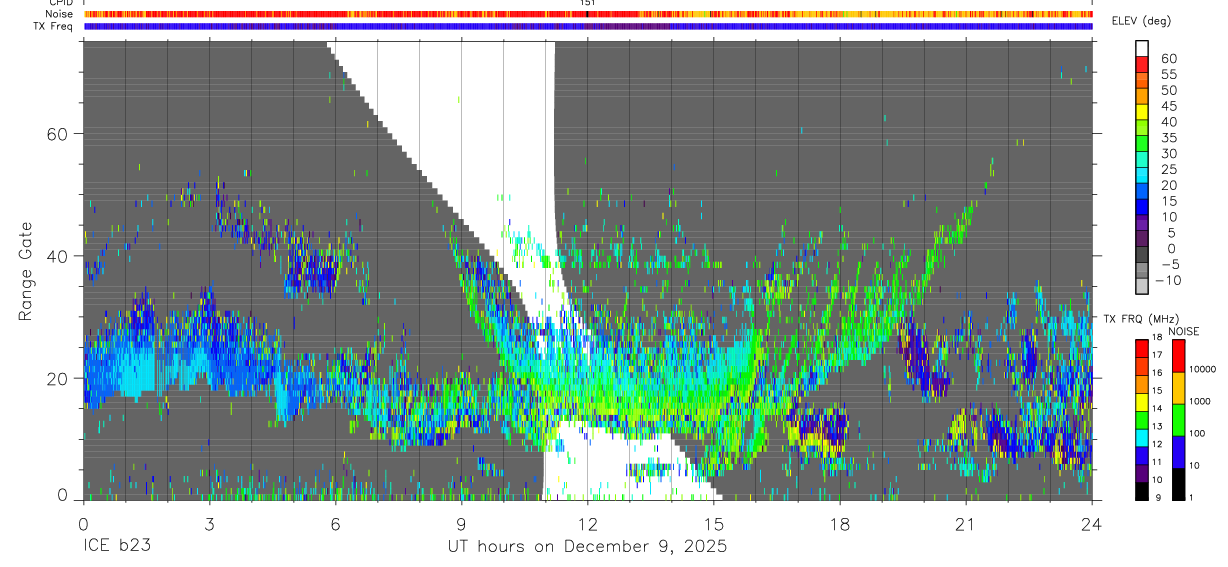Click the "16" value on TX FRQ scale
Screen dimensions: 1228x567
(1157, 373)
